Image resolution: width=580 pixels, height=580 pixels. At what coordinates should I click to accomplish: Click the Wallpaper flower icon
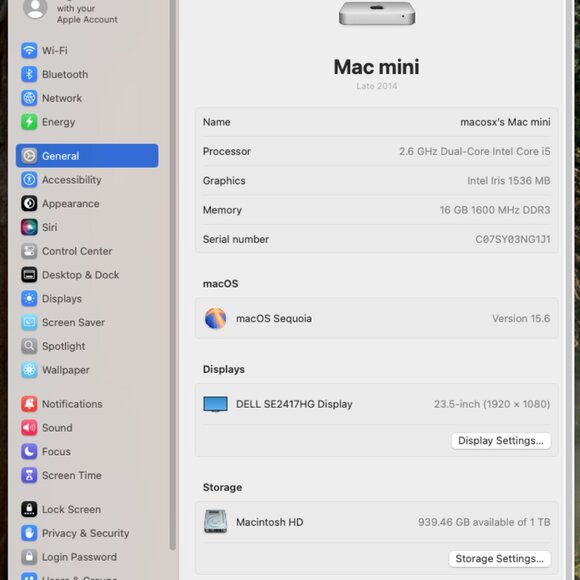29,370
